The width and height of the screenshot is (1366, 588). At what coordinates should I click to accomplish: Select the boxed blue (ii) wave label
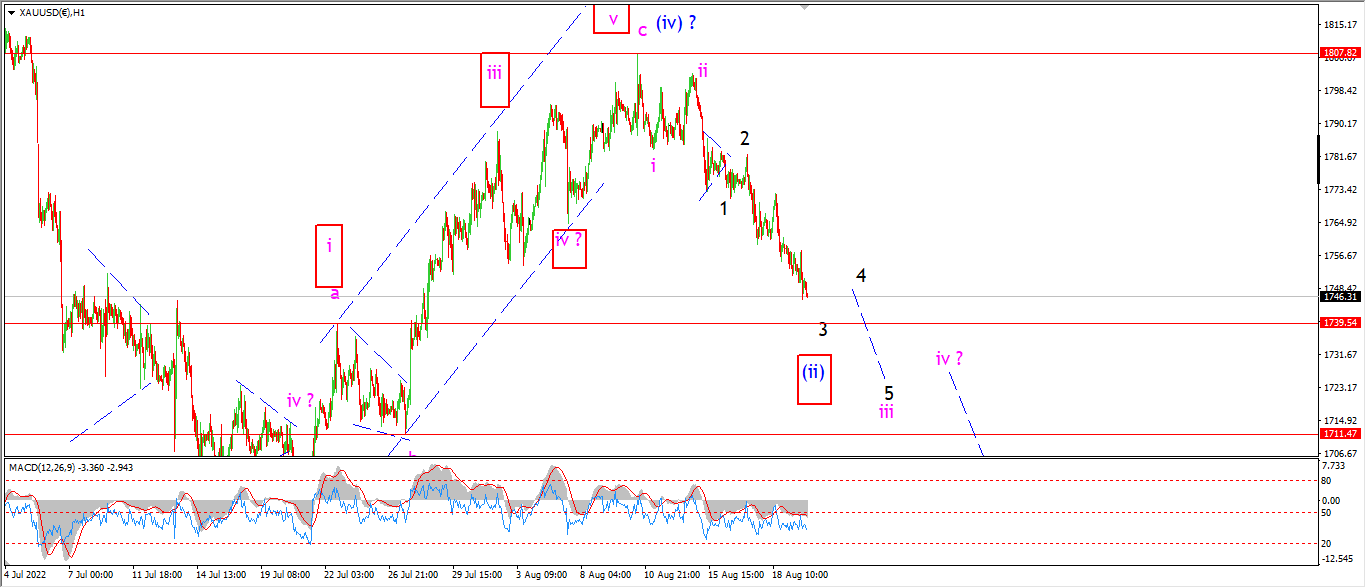(x=814, y=379)
